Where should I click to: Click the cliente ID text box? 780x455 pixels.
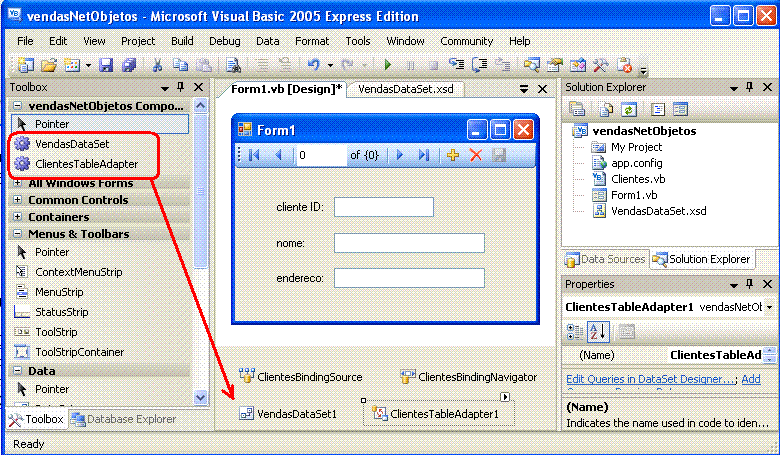[x=384, y=207]
